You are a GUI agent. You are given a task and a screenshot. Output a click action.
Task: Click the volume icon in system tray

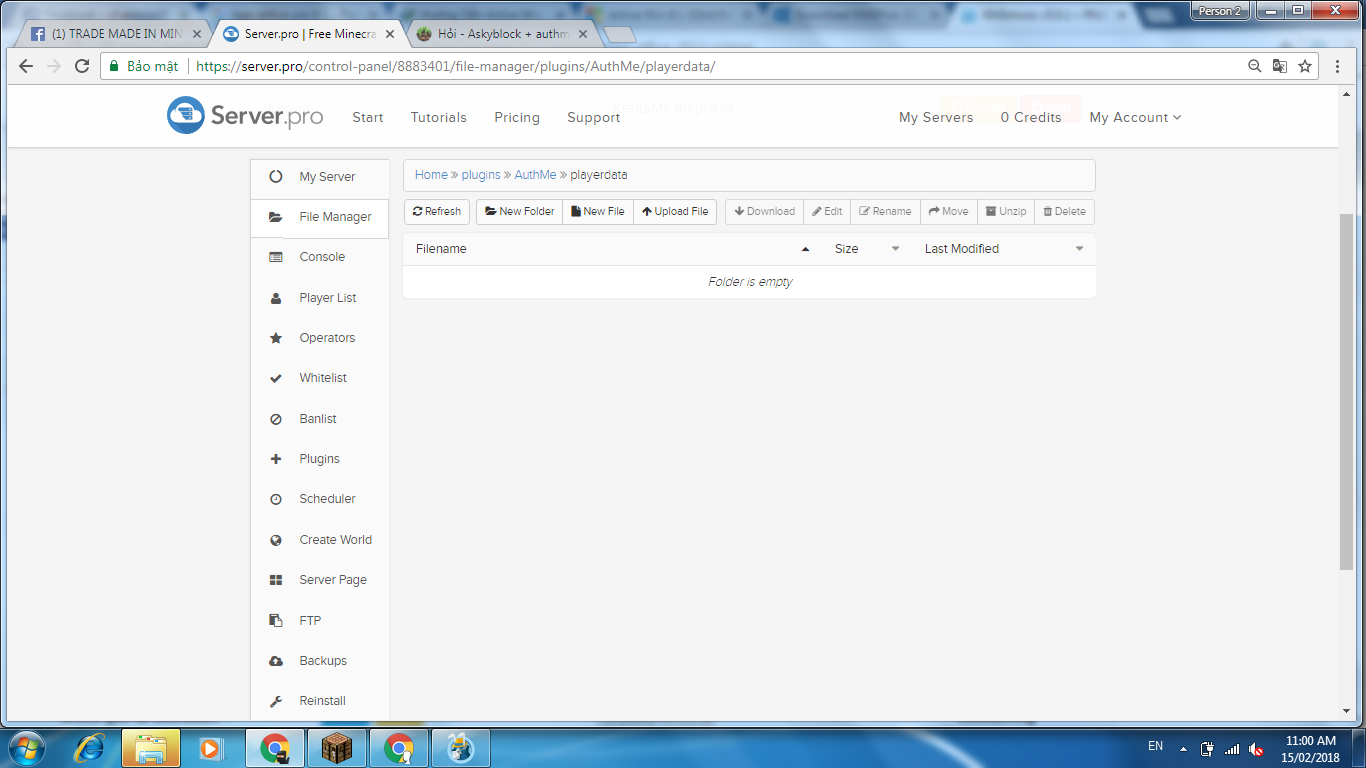pos(1256,748)
